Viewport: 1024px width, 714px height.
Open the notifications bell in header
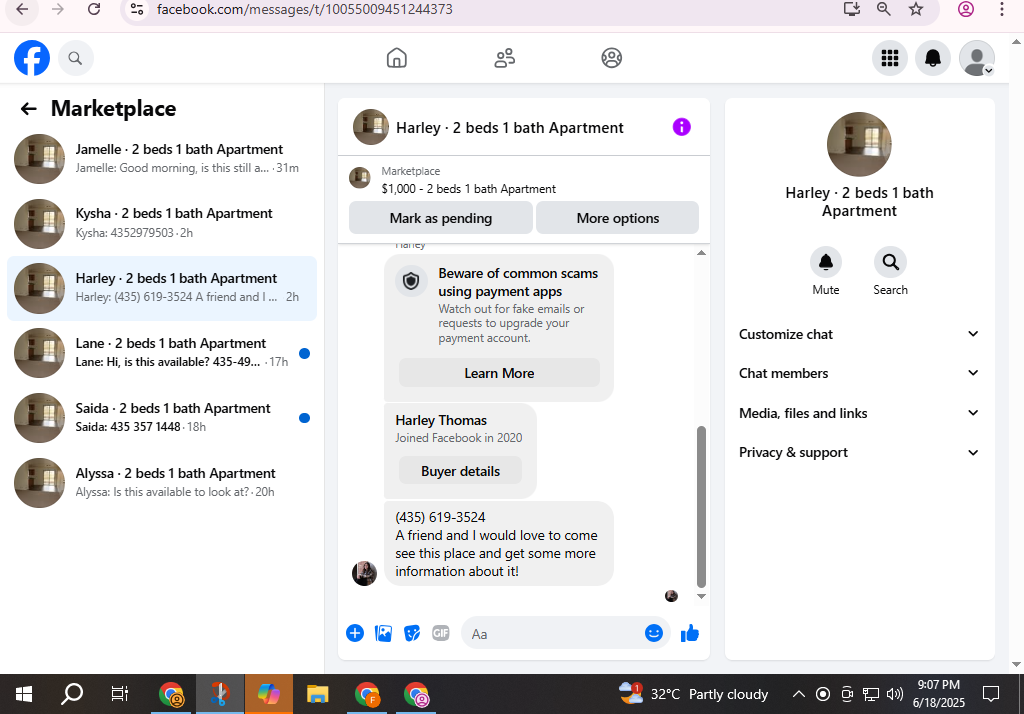[x=933, y=58]
